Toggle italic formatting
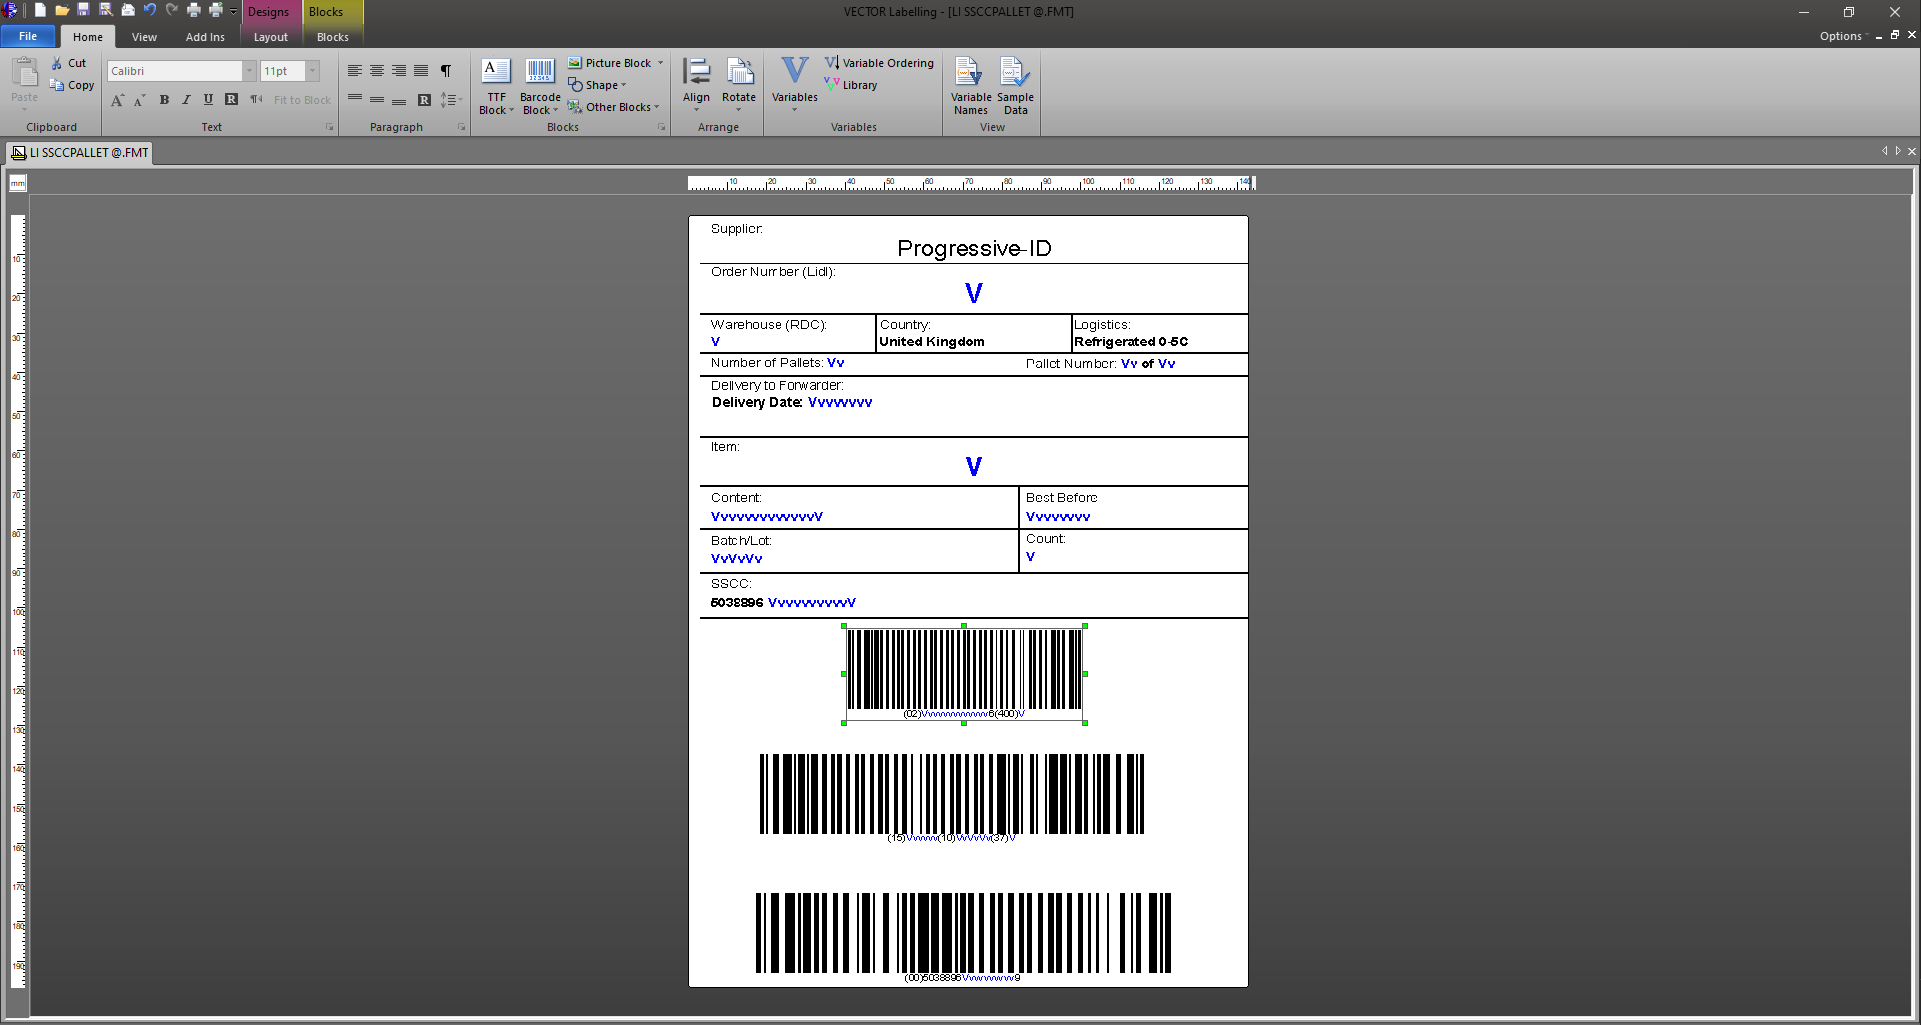1921x1025 pixels. pos(186,100)
